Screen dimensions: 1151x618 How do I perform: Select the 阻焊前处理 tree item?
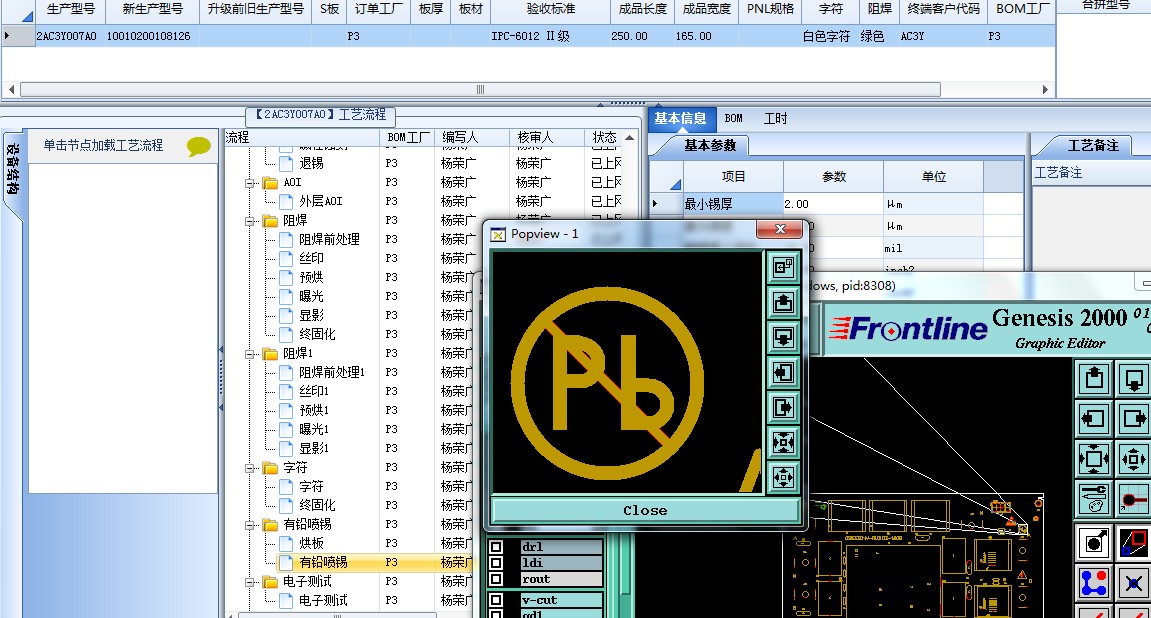329,239
